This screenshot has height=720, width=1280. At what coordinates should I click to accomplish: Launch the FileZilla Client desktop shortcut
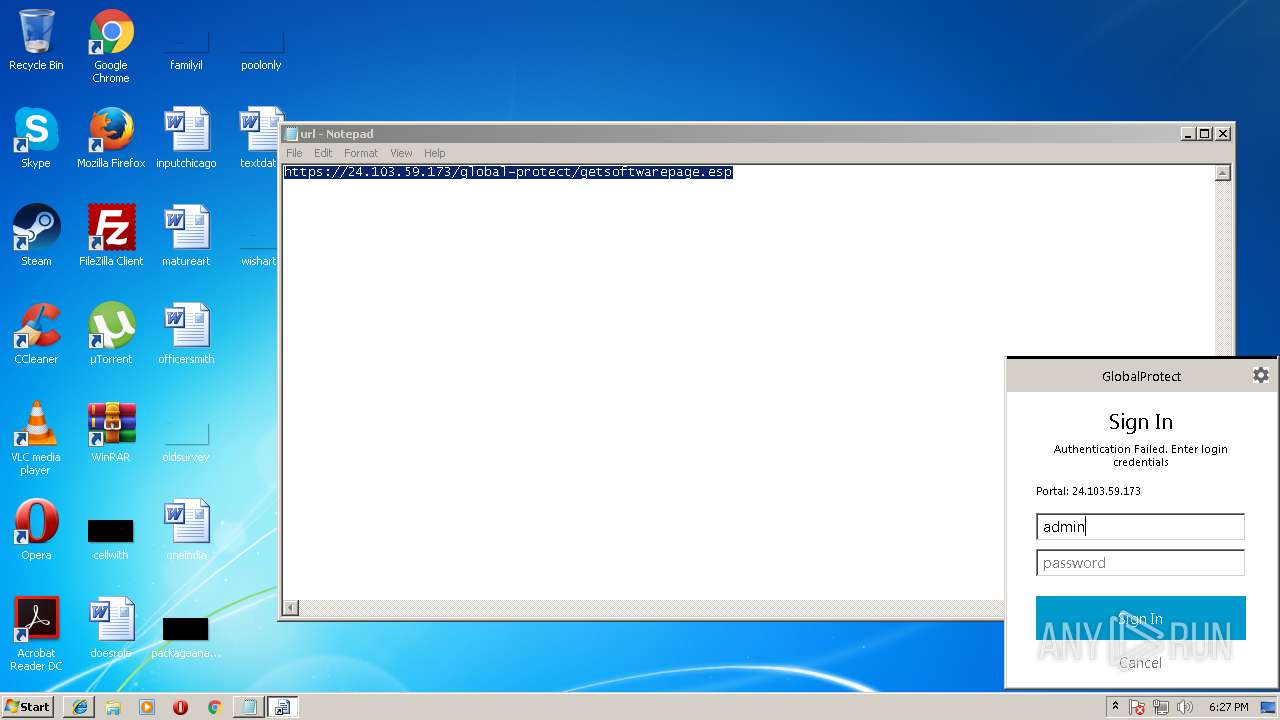(111, 236)
